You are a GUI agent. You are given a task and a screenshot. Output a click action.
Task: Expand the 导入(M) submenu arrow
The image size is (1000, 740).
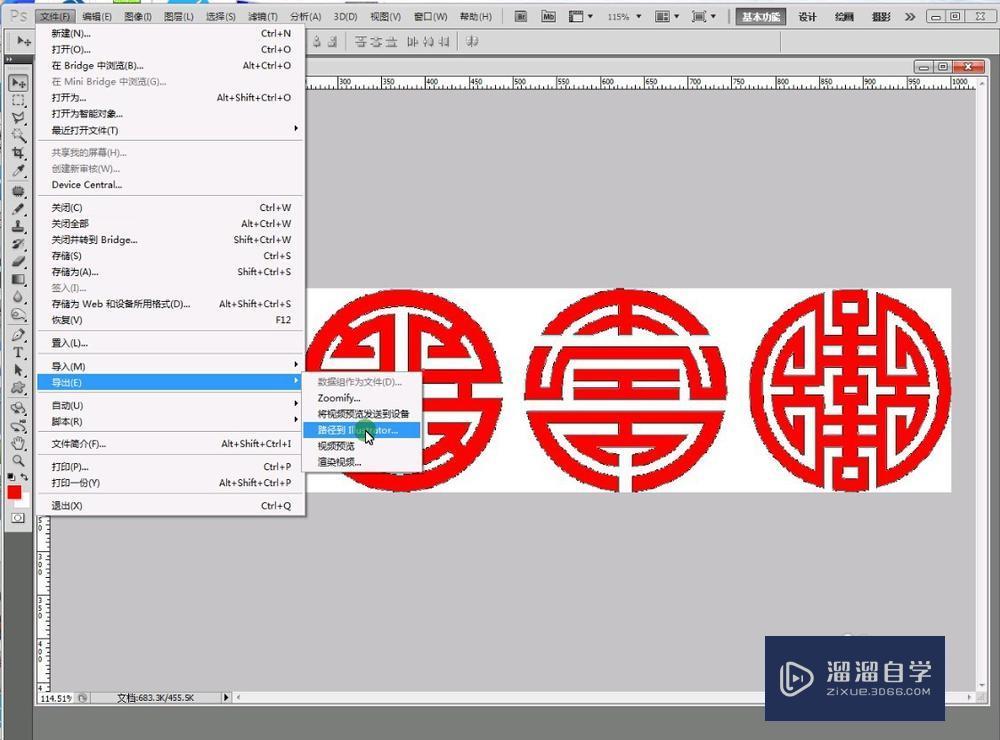296,365
